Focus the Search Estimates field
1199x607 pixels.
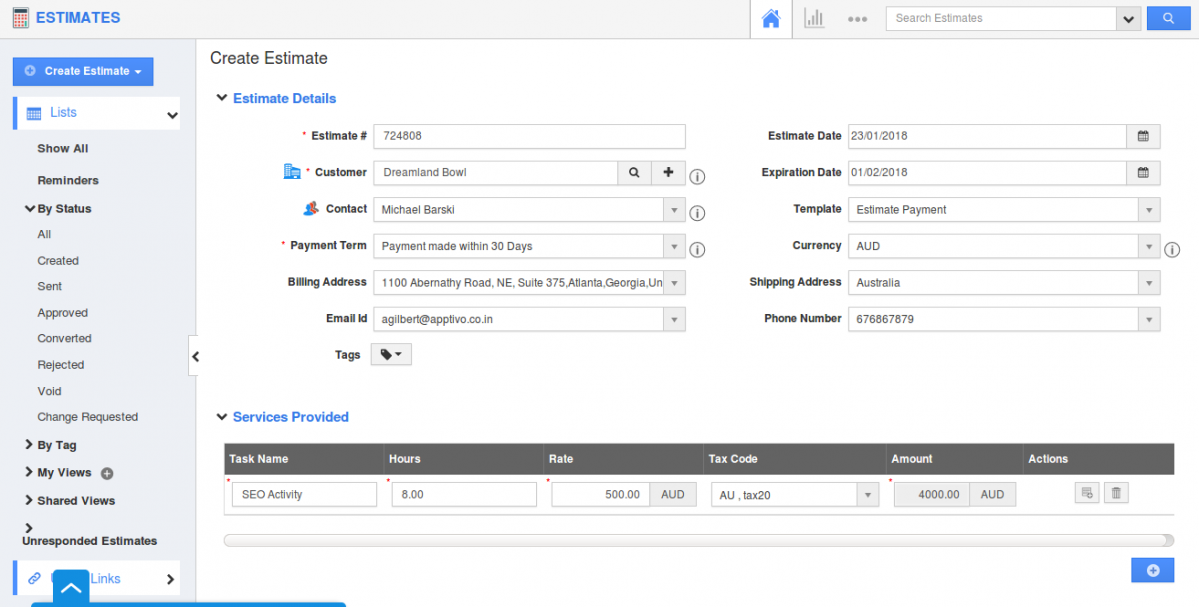click(1001, 18)
